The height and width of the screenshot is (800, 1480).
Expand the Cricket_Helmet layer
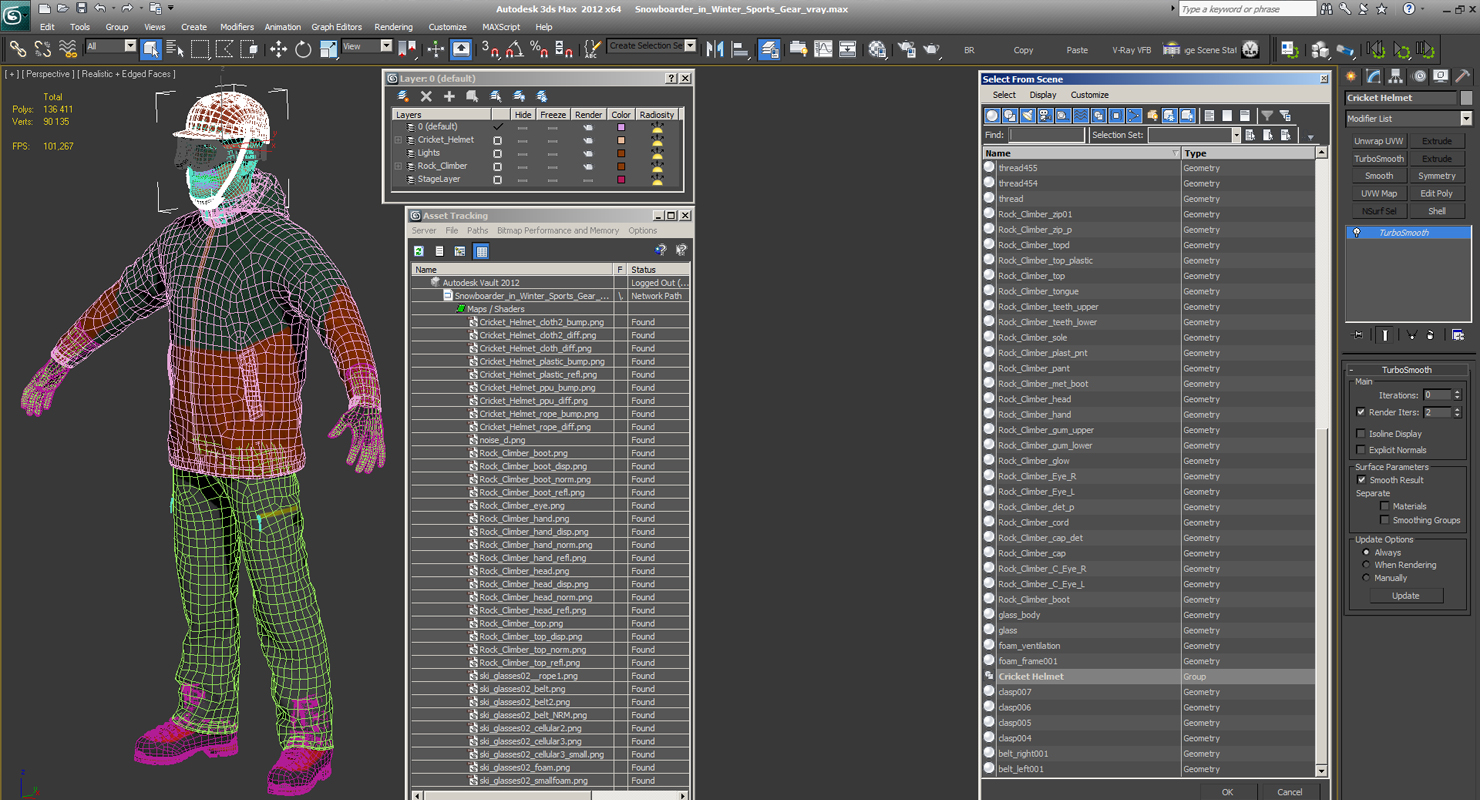(x=398, y=140)
